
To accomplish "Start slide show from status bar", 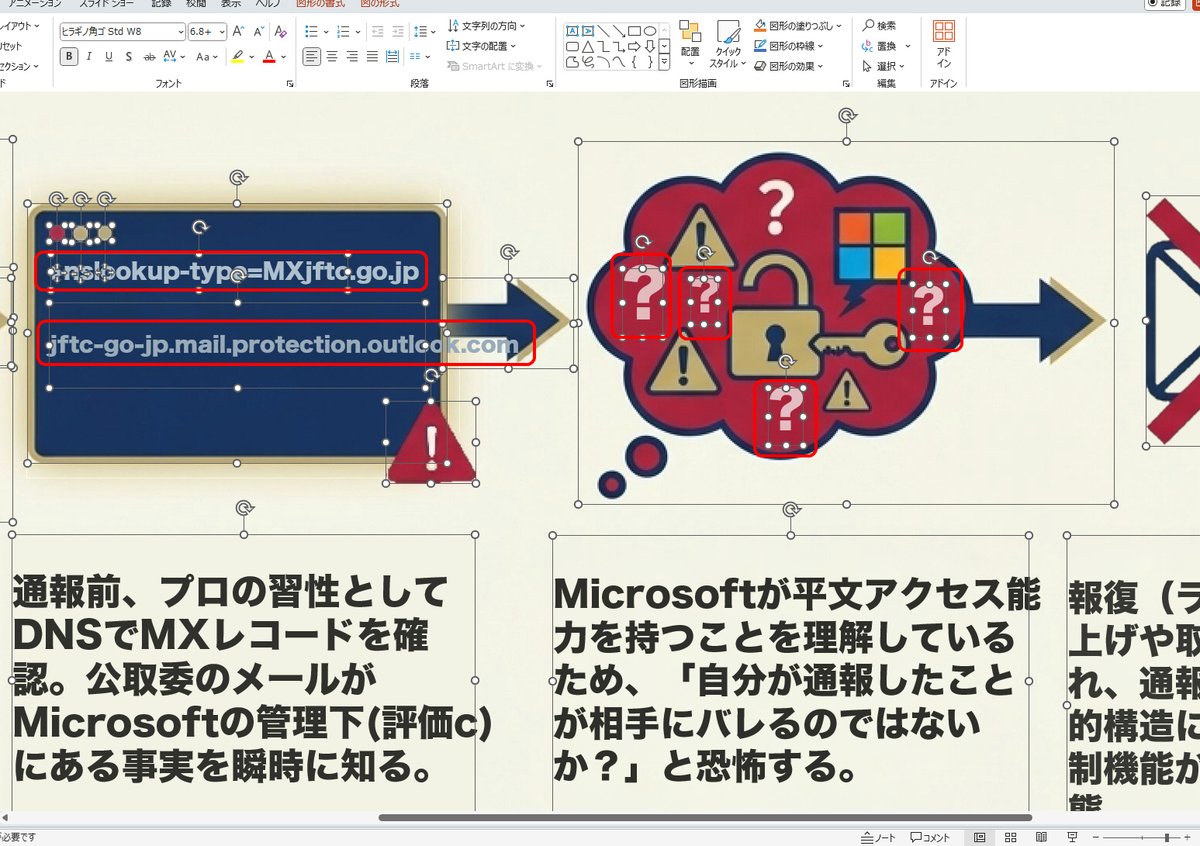I will point(1073,837).
